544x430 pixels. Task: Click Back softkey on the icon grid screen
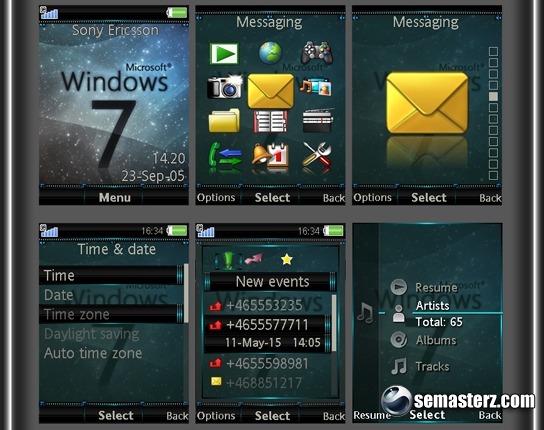[x=334, y=198]
